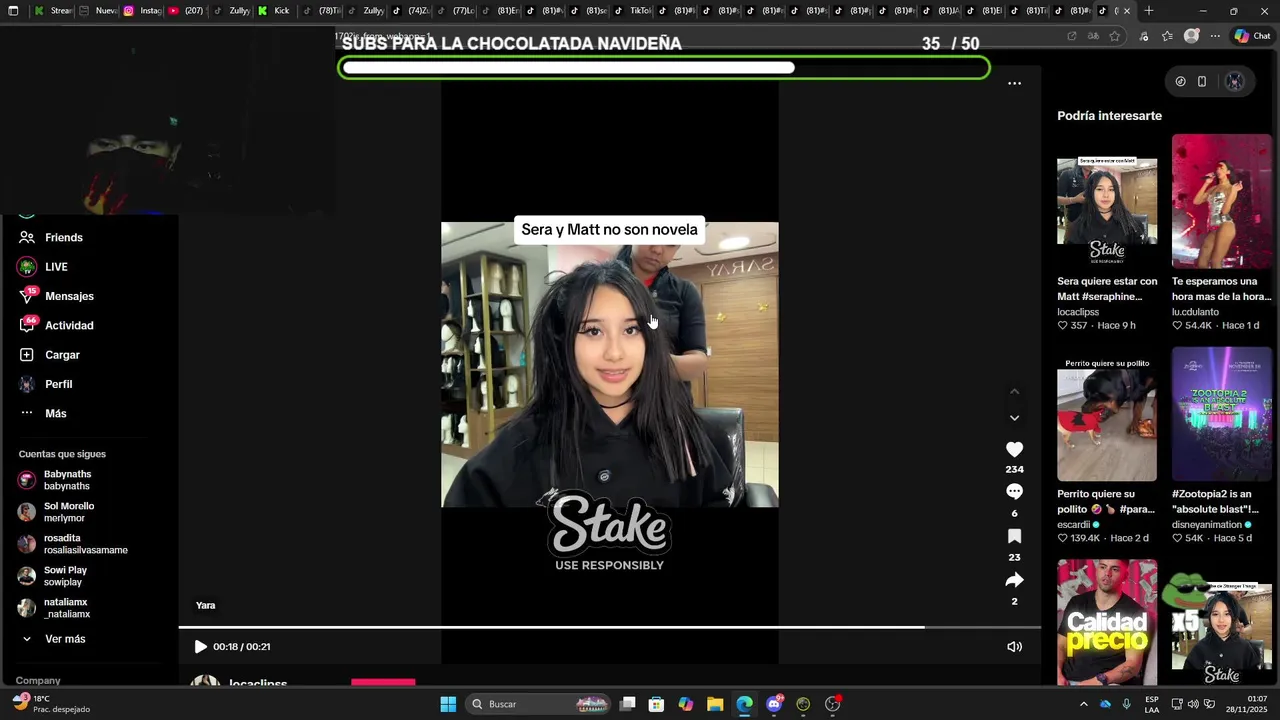Switch to the Instagram browser tab
The height and width of the screenshot is (720, 1280).
(142, 11)
